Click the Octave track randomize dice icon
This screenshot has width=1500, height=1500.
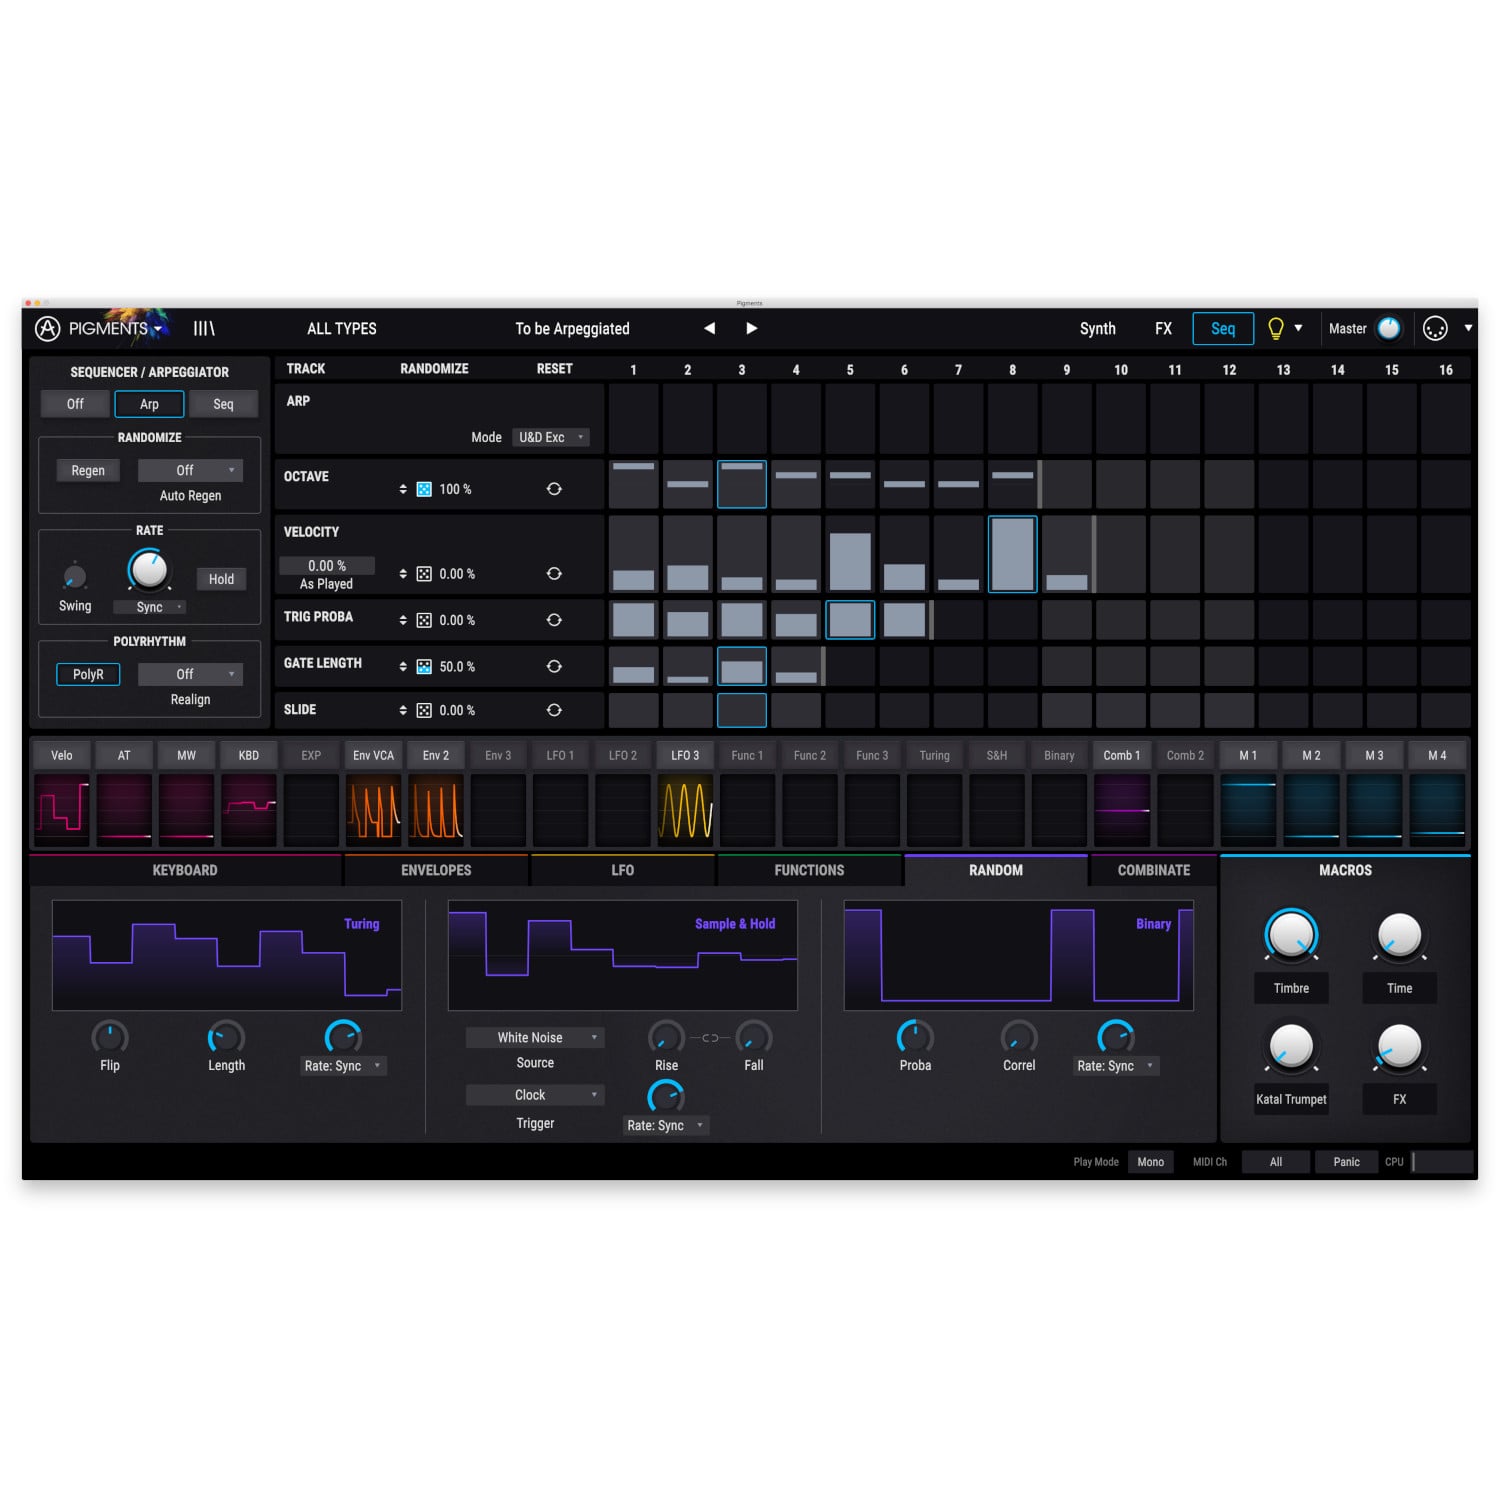point(424,489)
